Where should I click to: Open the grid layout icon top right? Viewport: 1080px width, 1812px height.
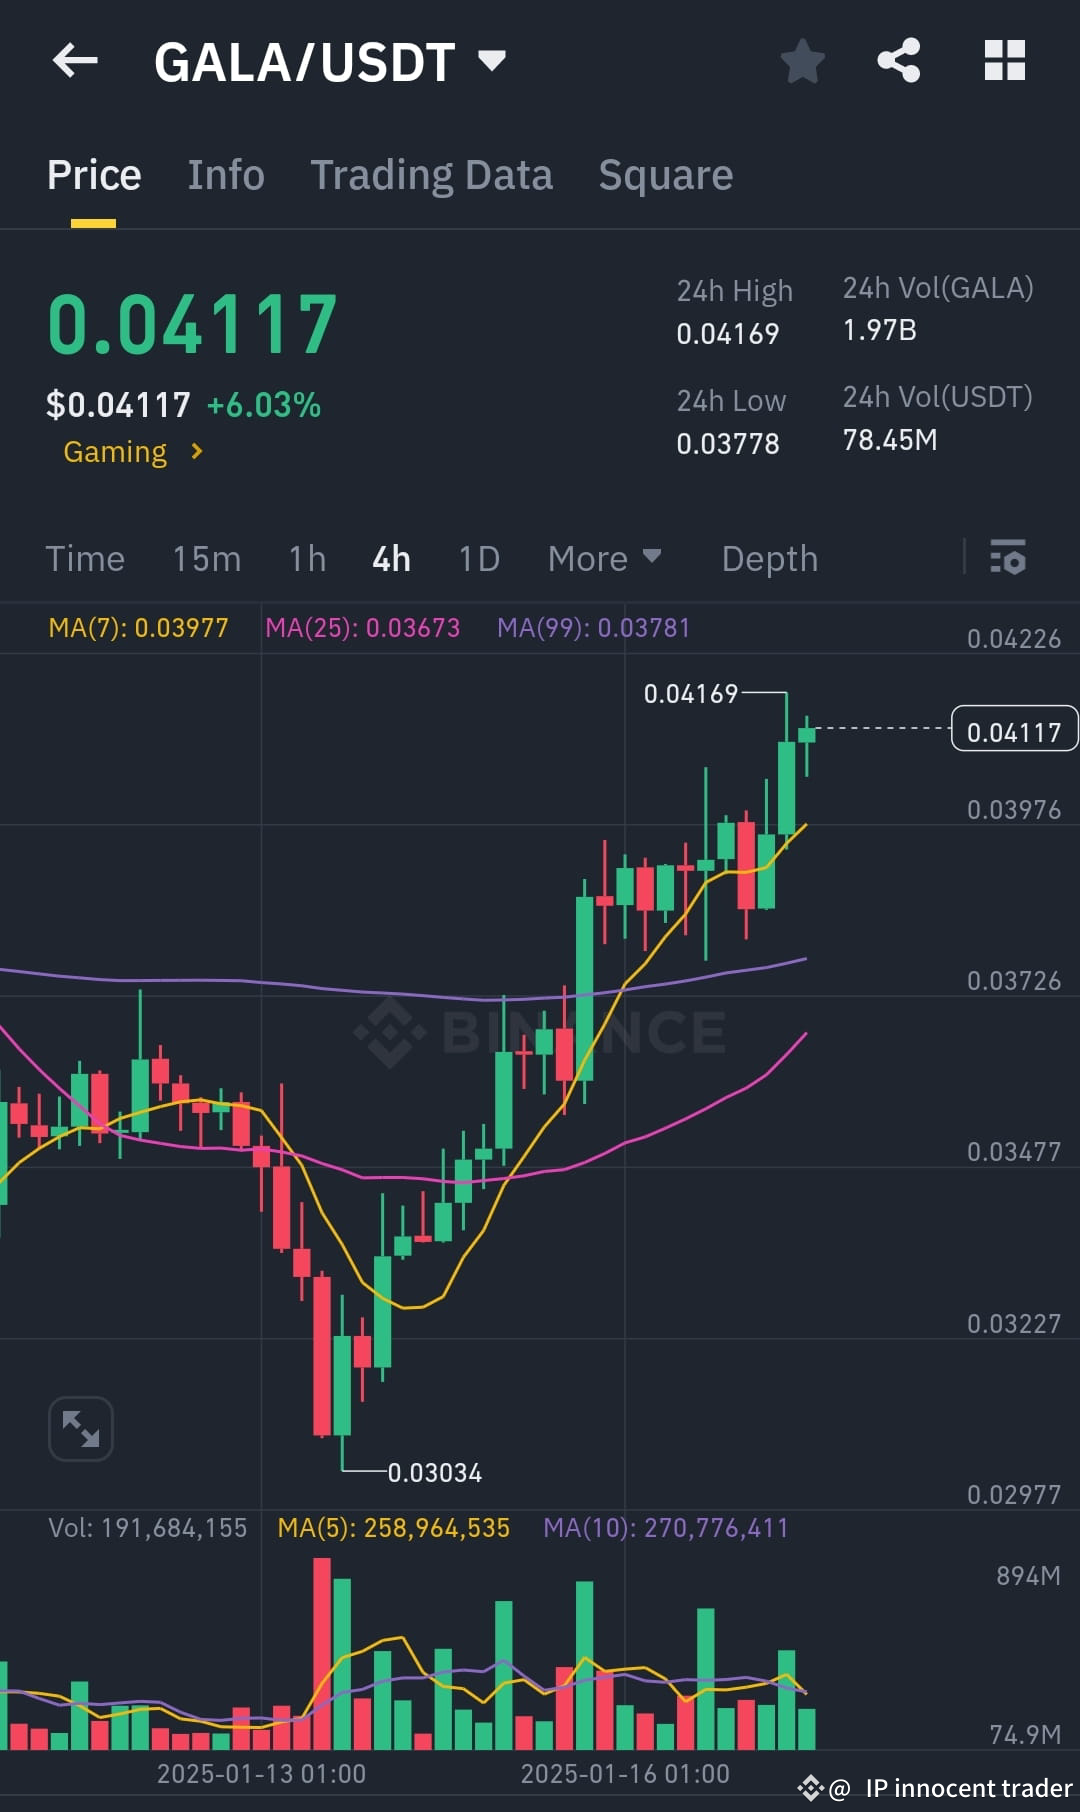pyautogui.click(x=1005, y=60)
